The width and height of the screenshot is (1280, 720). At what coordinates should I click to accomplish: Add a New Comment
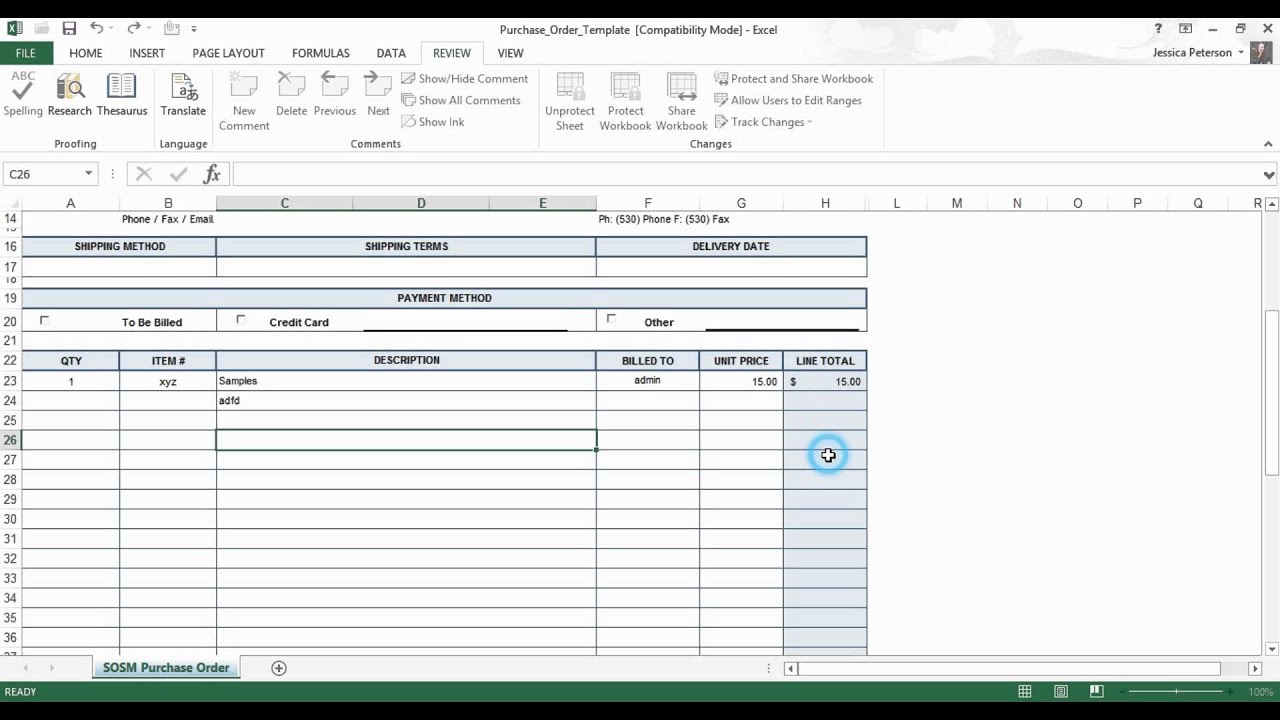click(244, 102)
